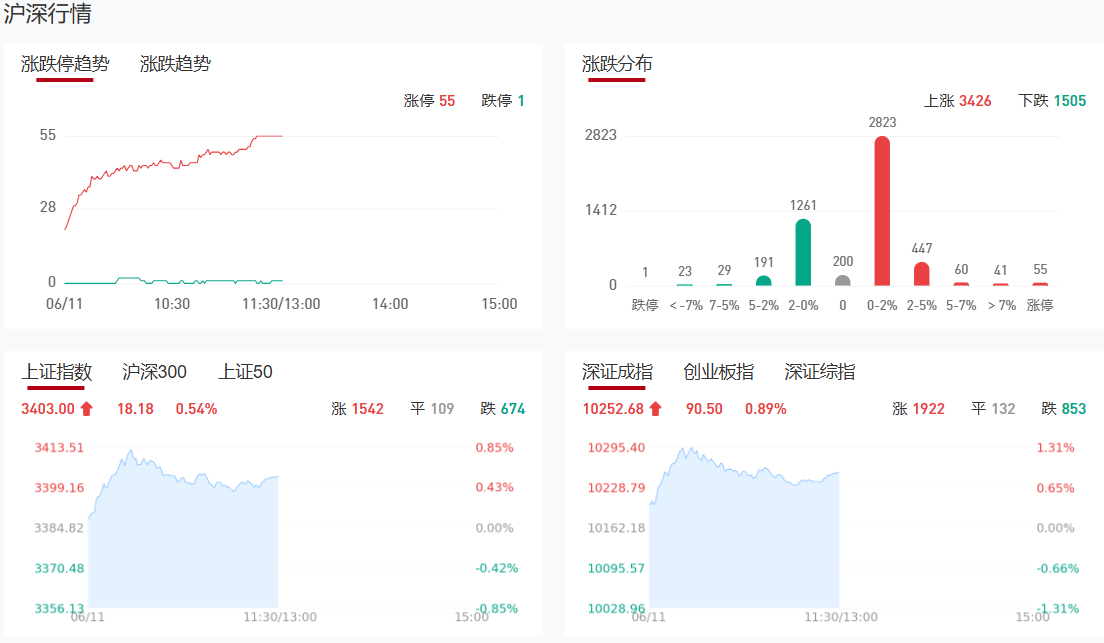Click the gray flat bar labeled 200

tap(843, 280)
